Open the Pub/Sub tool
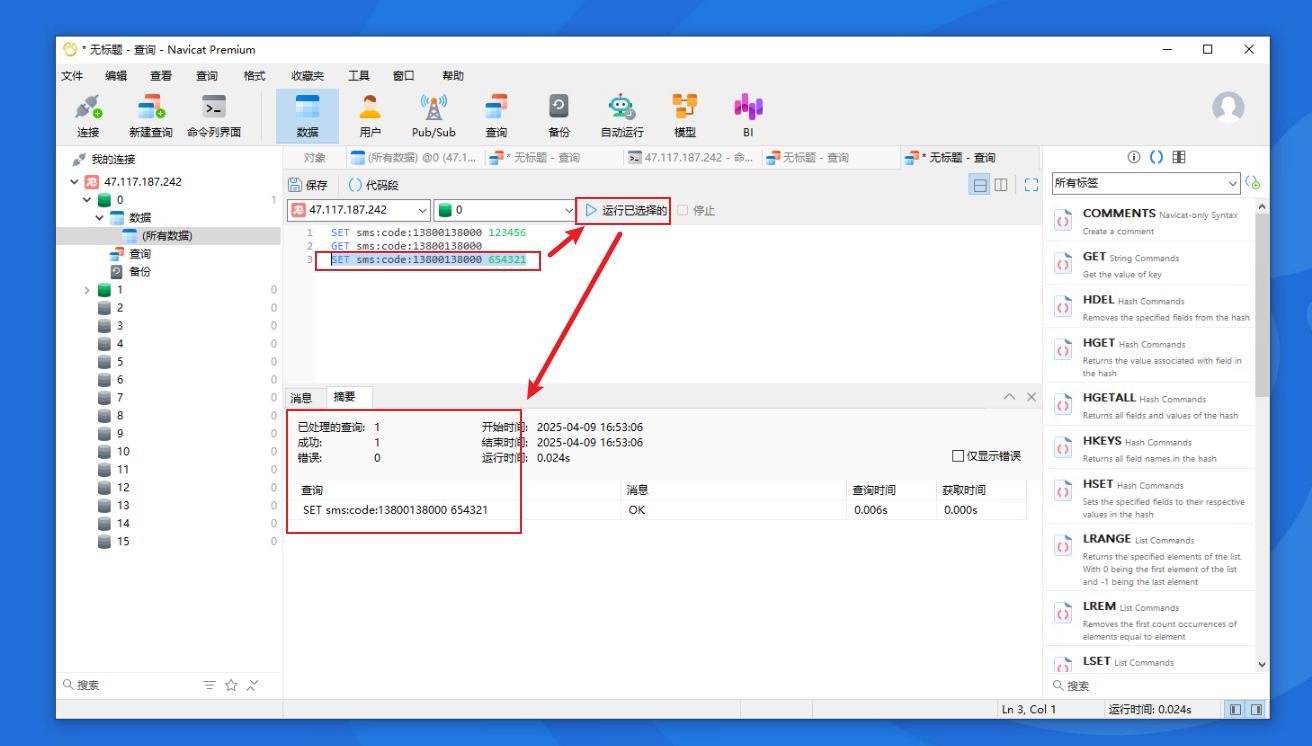The height and width of the screenshot is (746, 1312). tap(433, 116)
